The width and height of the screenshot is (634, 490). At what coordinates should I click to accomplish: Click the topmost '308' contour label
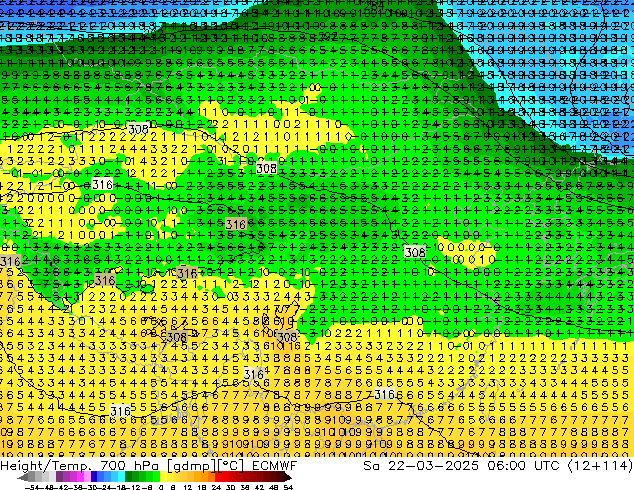(x=138, y=129)
